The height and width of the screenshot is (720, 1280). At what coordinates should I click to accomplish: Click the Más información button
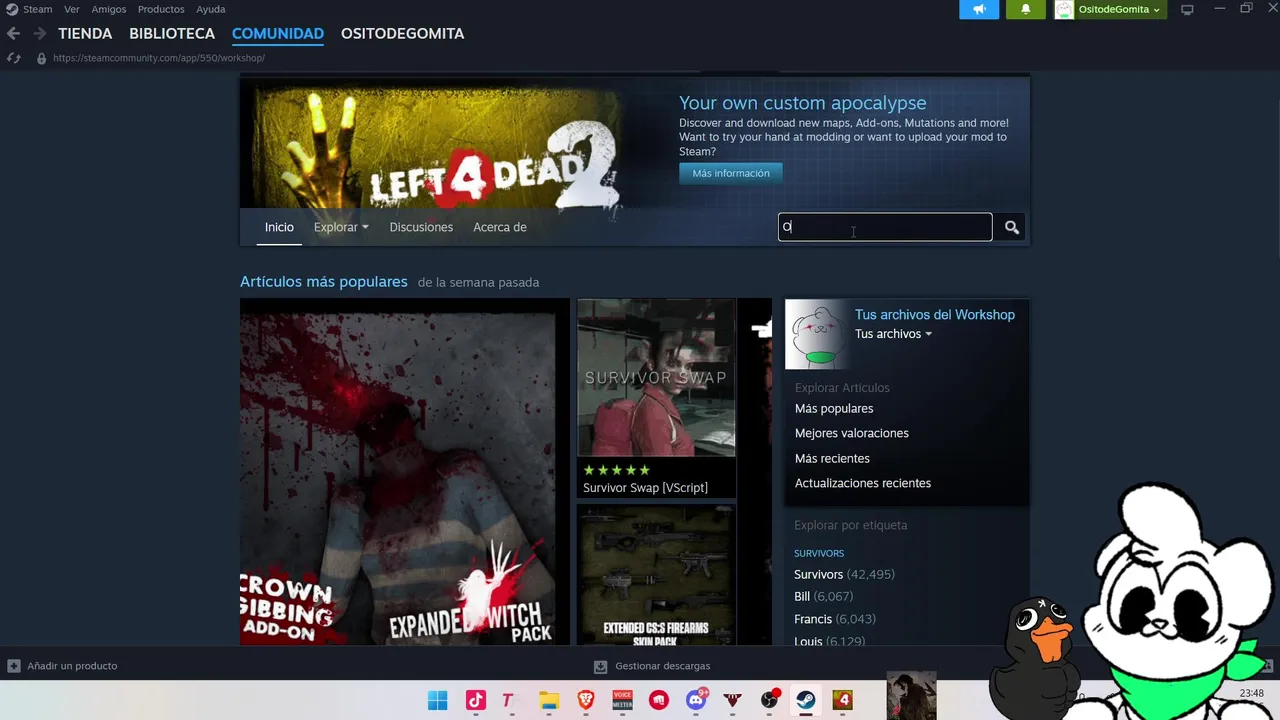coord(731,173)
